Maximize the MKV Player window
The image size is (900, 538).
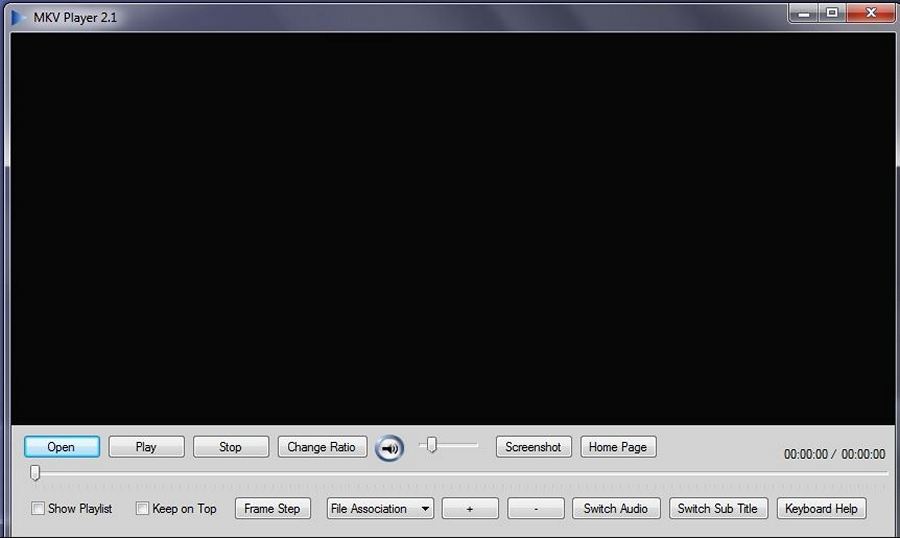tap(832, 13)
